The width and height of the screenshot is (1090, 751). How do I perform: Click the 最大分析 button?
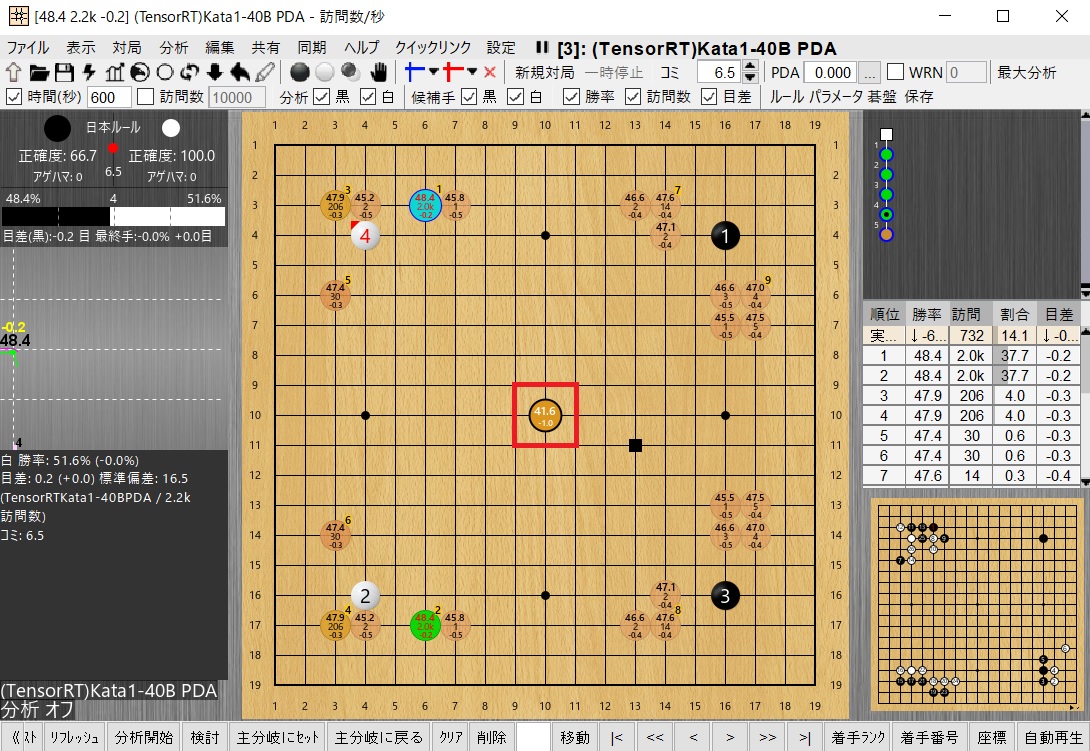[1027, 72]
